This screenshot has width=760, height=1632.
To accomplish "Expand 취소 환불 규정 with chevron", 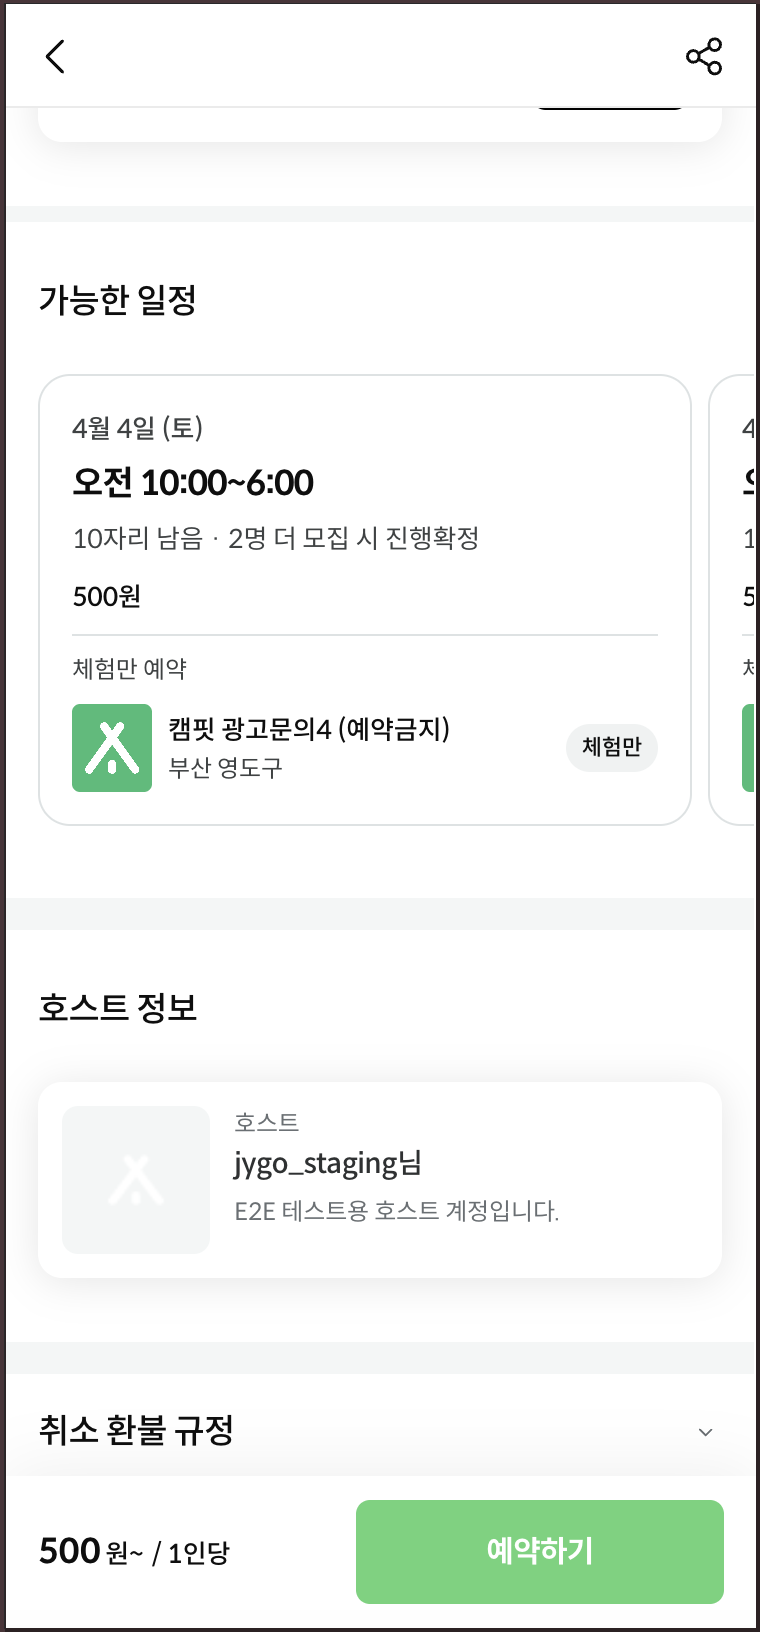I will [x=705, y=1432].
